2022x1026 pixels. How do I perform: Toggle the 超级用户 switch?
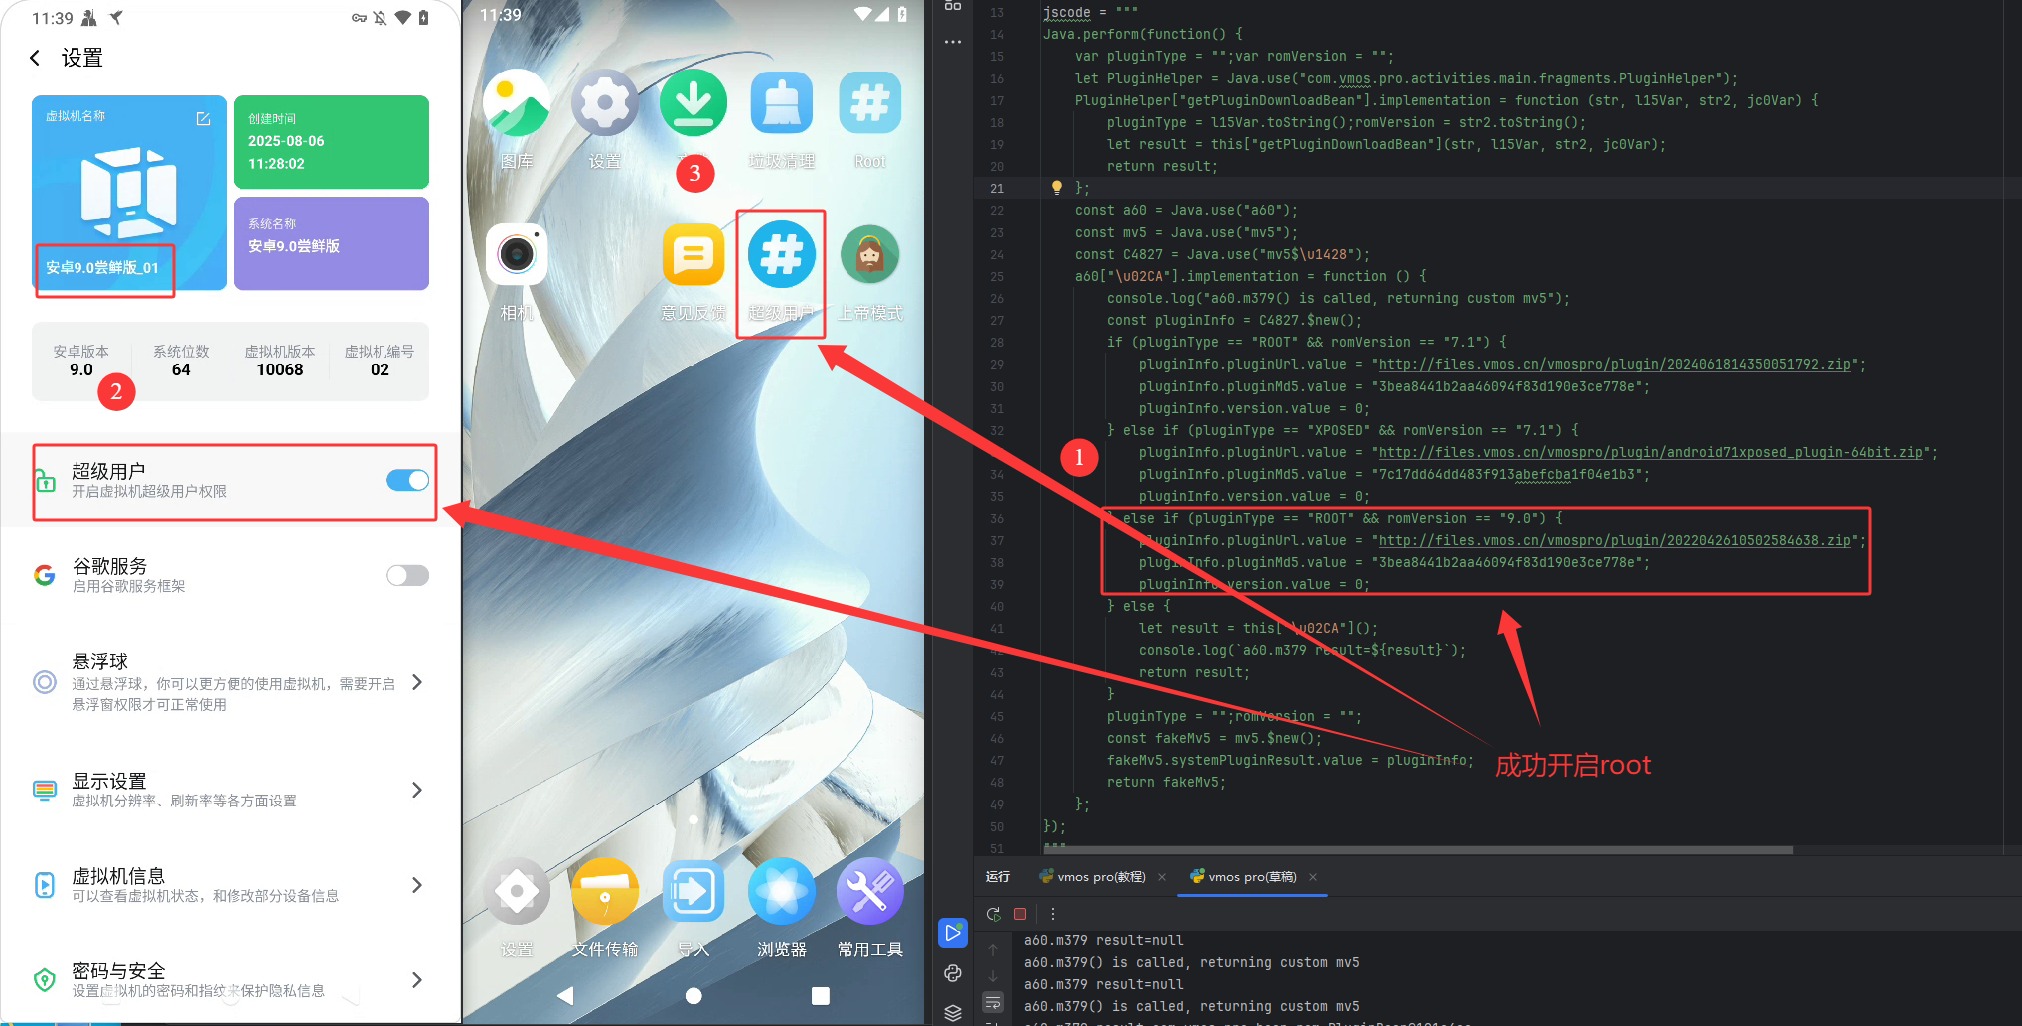407,481
